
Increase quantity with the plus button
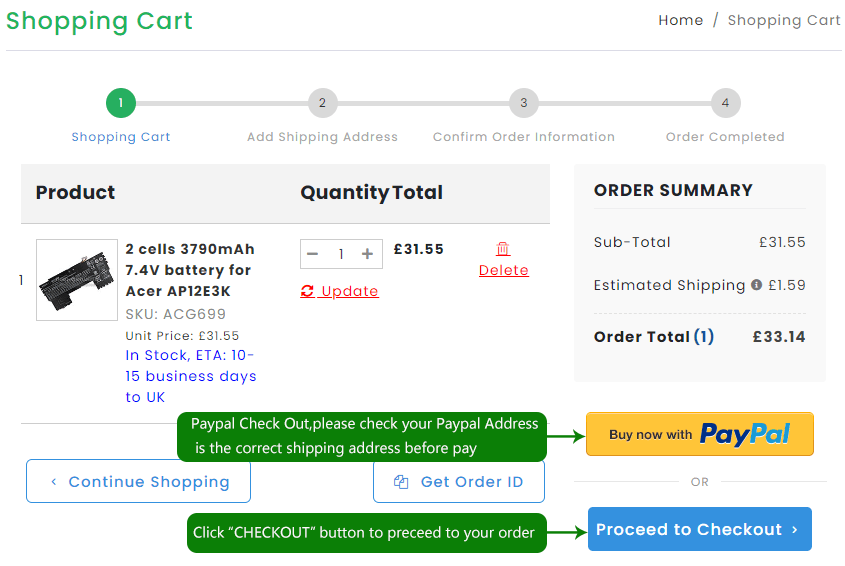[367, 254]
